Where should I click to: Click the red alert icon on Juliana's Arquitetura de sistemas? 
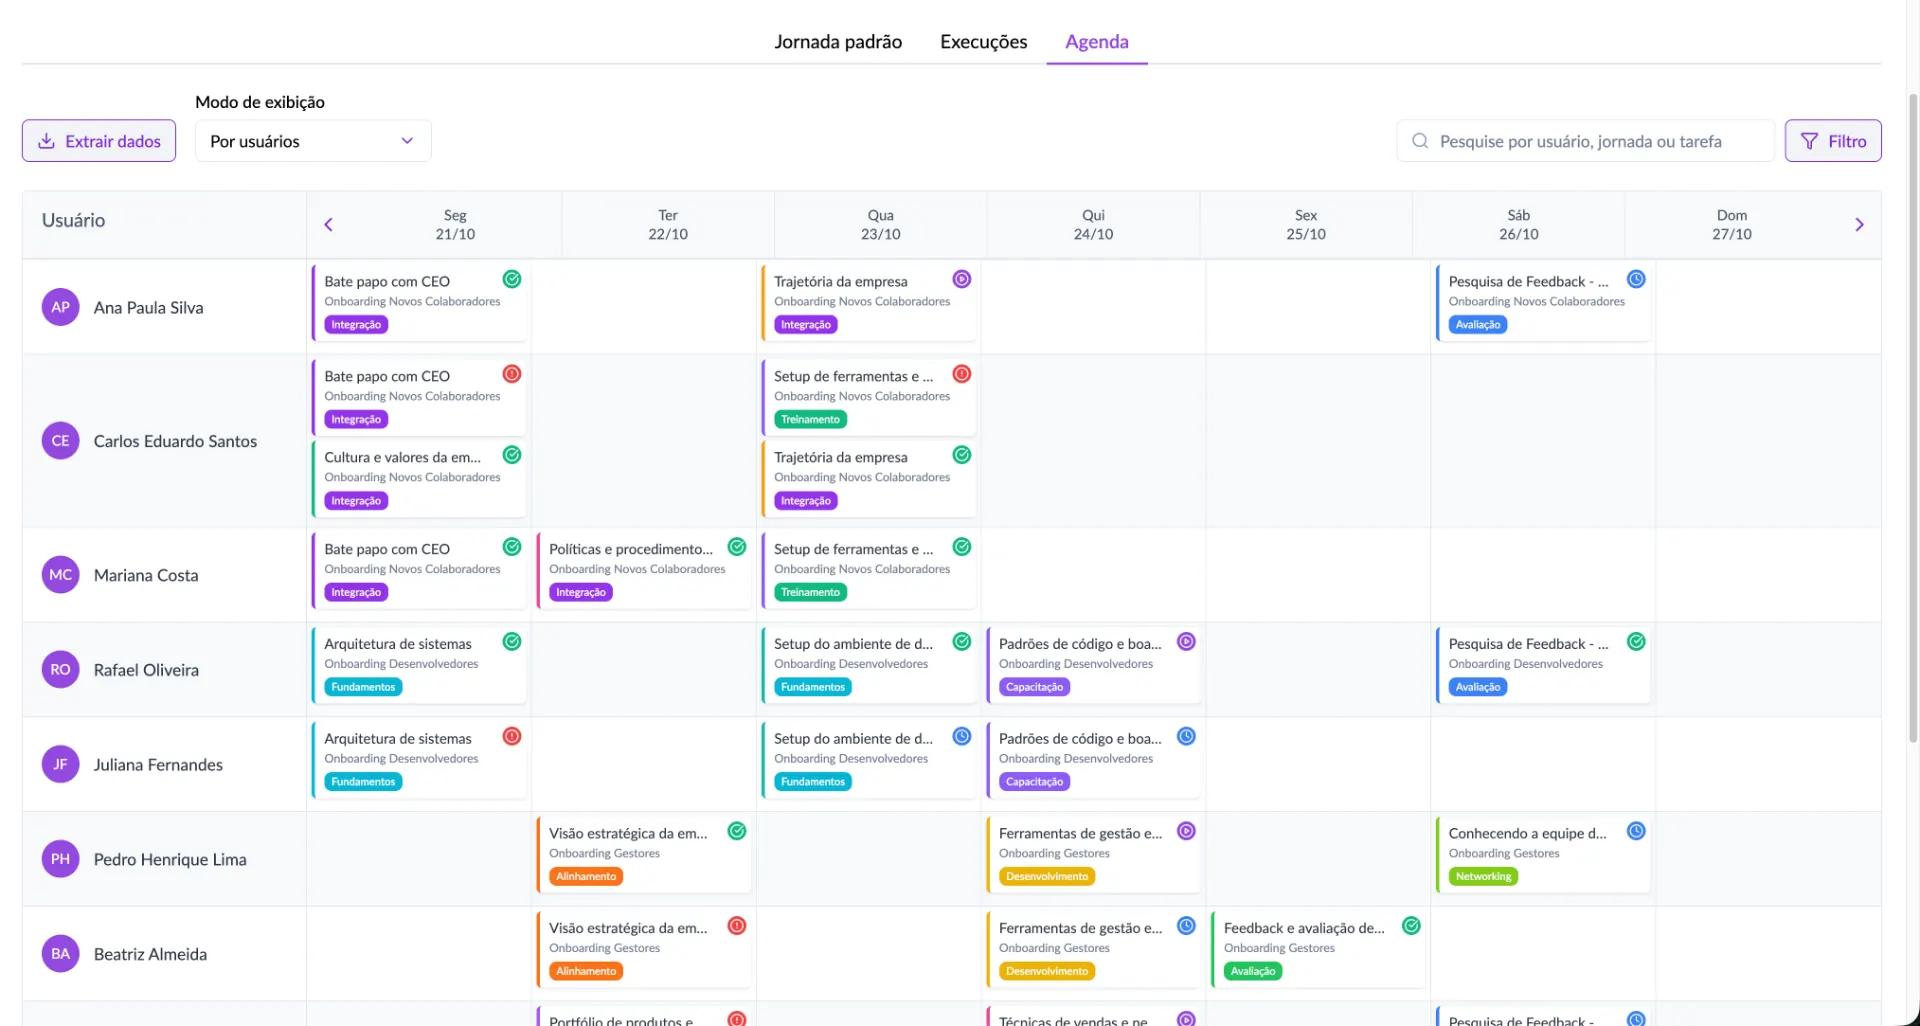(x=512, y=737)
